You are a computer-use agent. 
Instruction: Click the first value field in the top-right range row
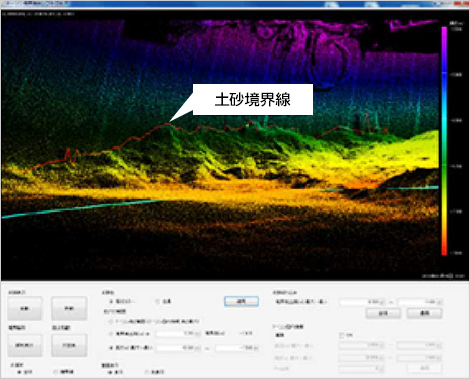pos(362,302)
